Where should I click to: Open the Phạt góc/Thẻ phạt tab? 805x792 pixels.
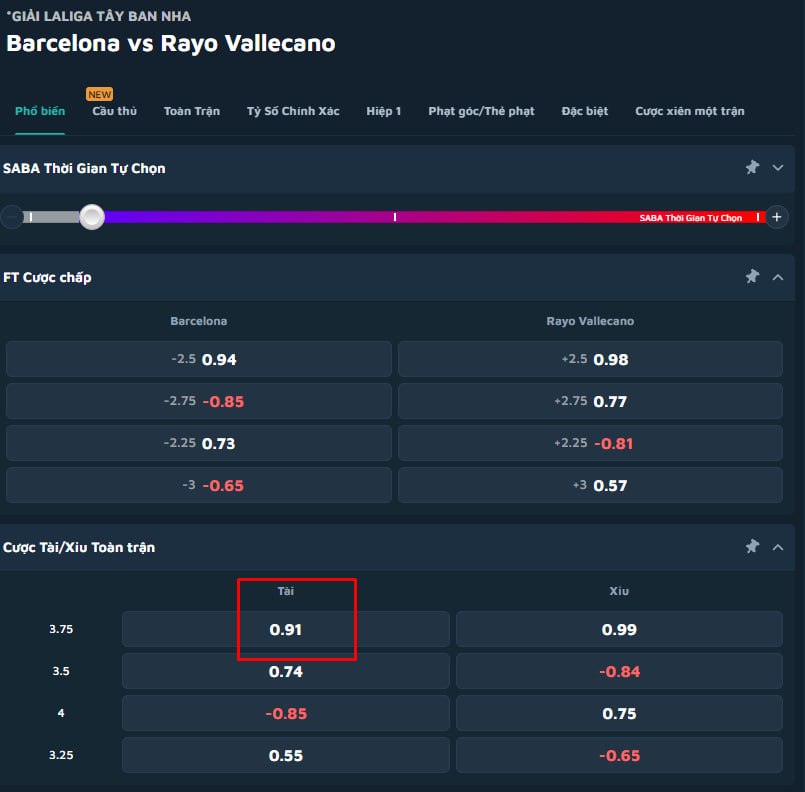pos(481,111)
